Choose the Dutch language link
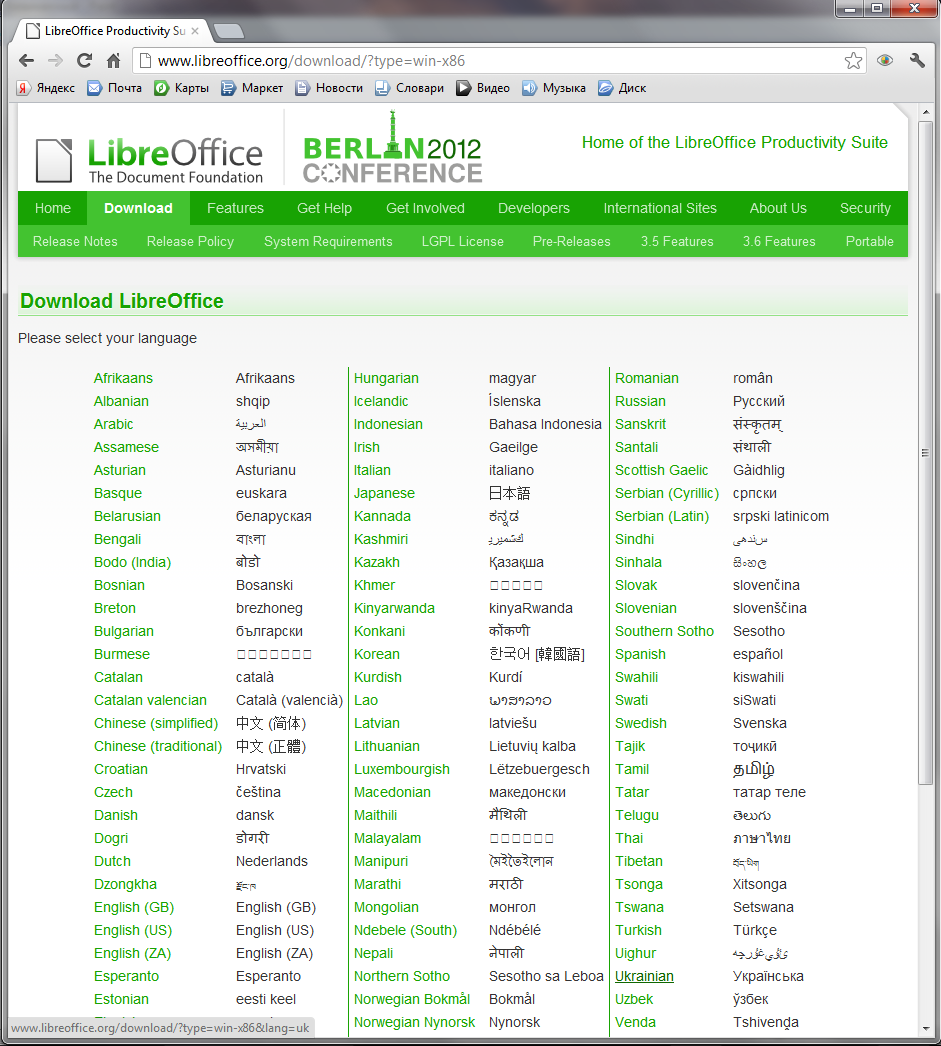The width and height of the screenshot is (941, 1046). coord(112,861)
